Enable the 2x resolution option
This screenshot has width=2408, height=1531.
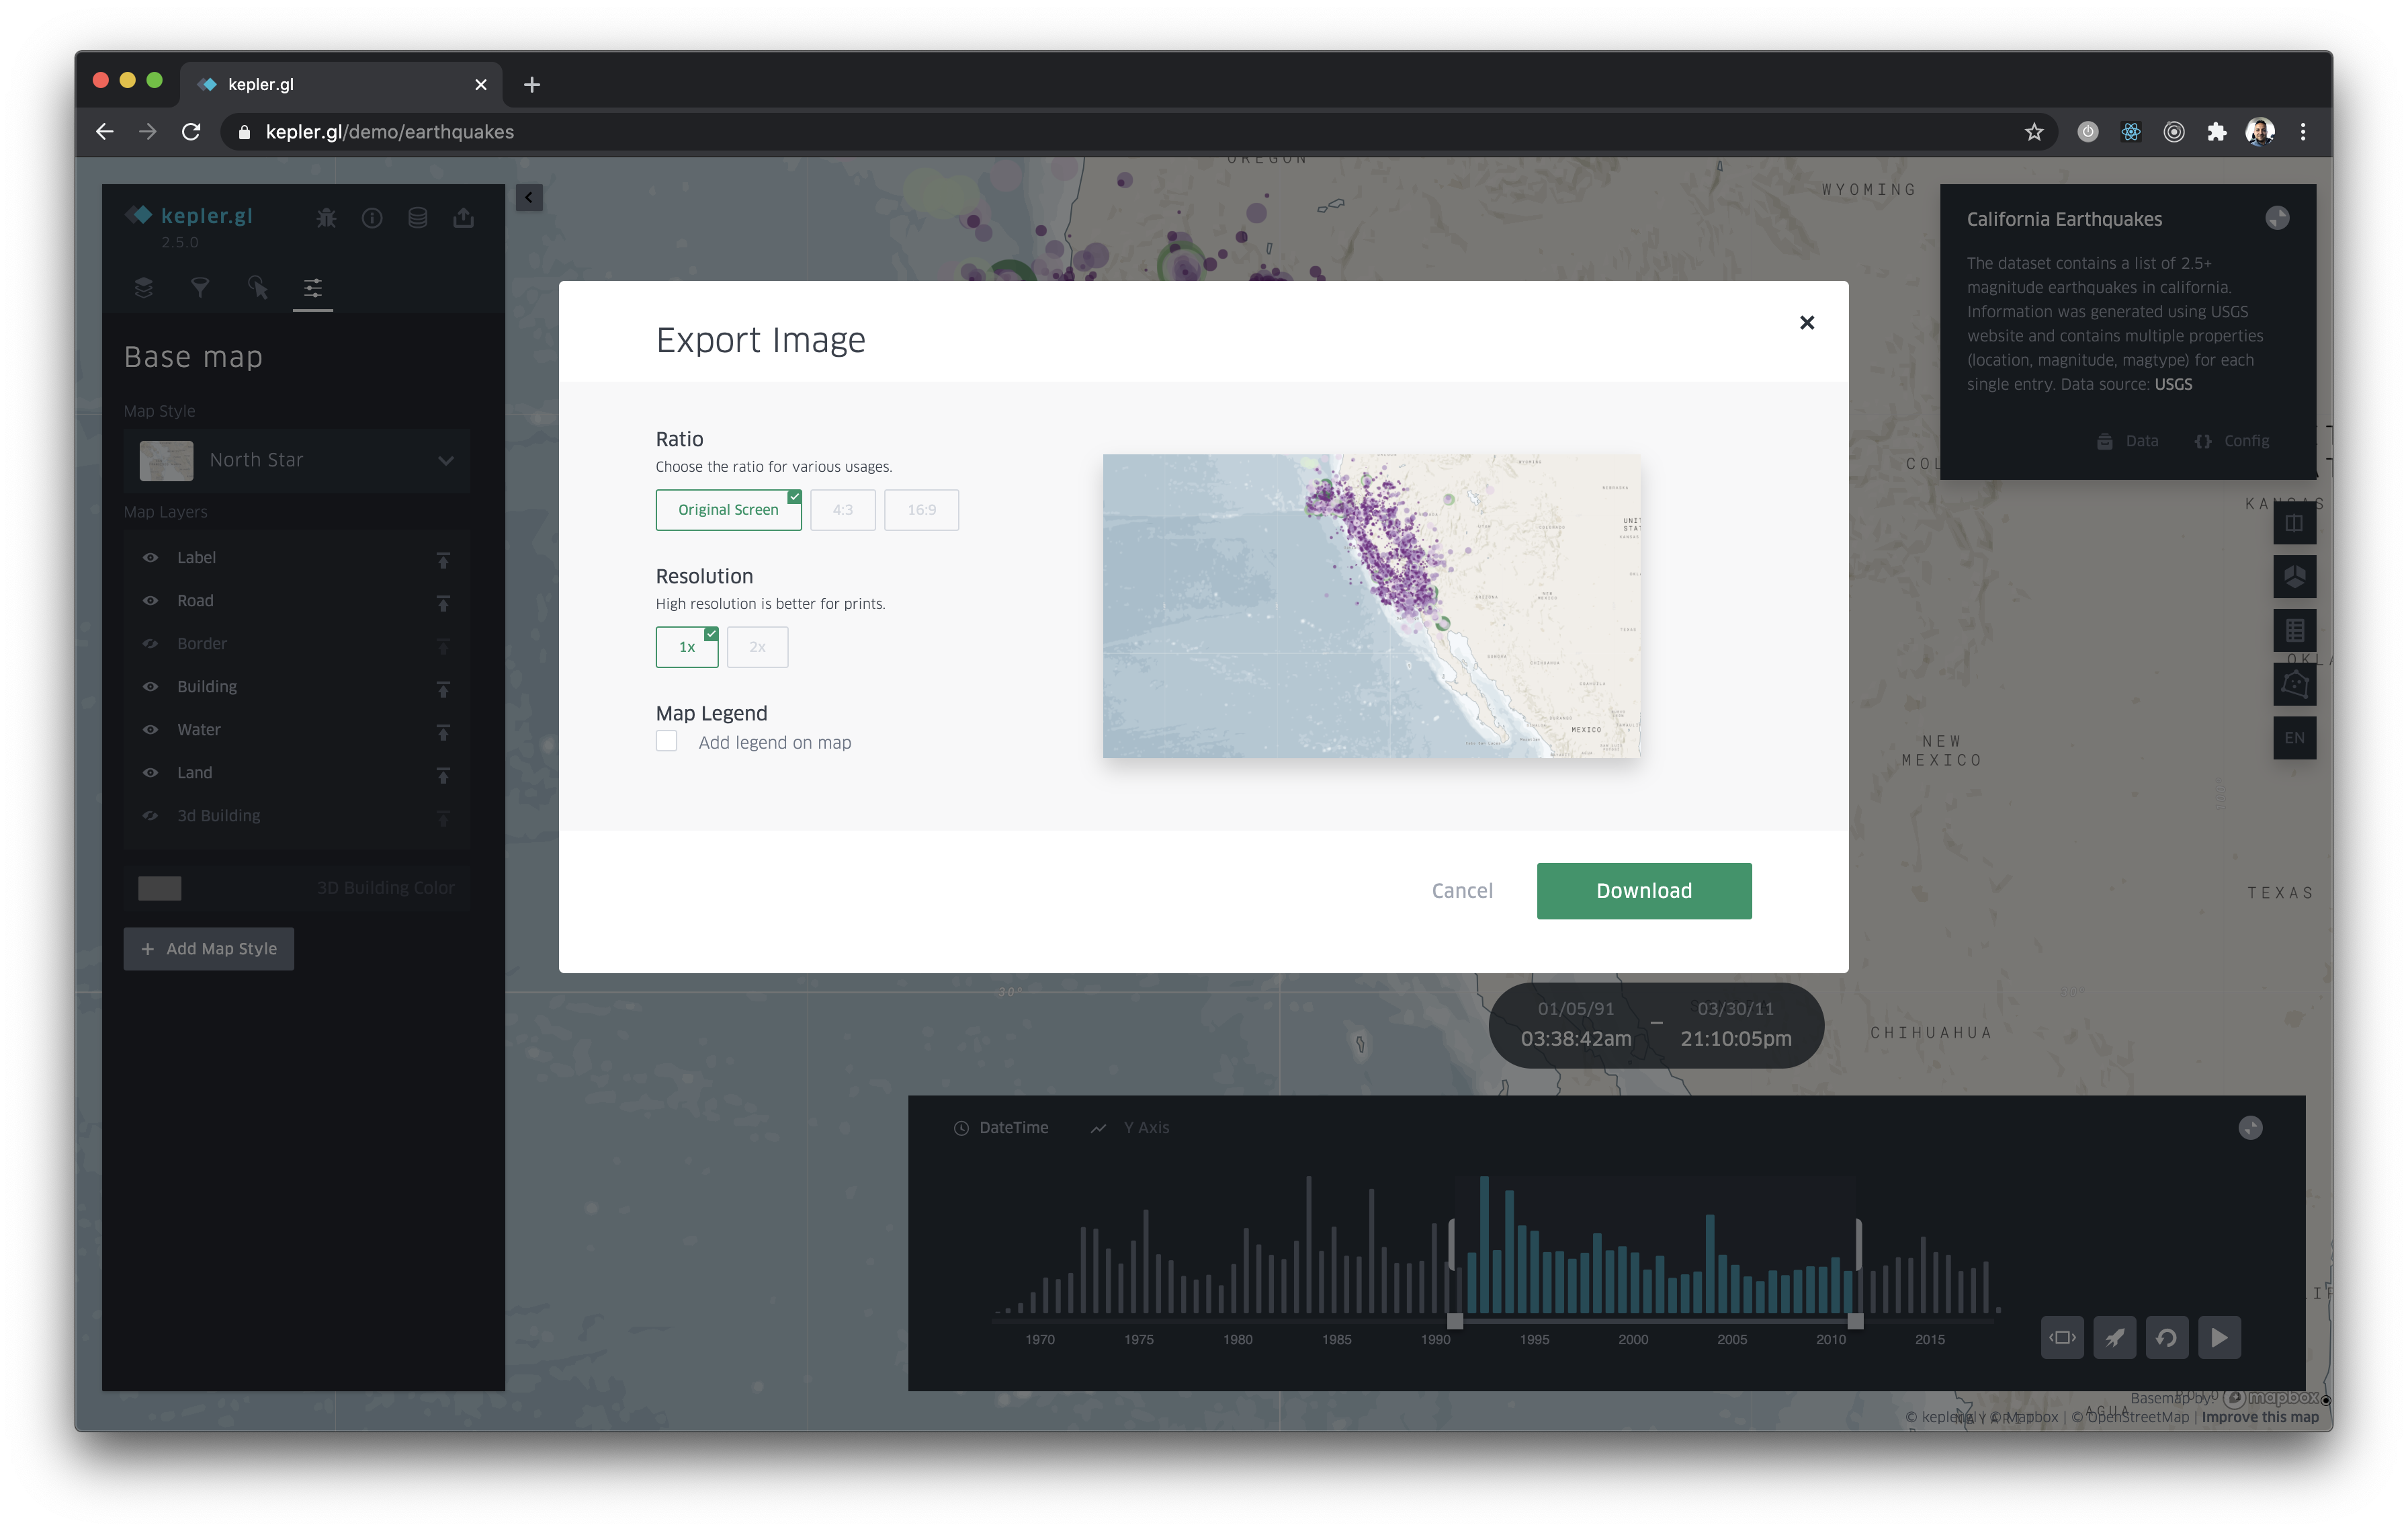pos(757,647)
